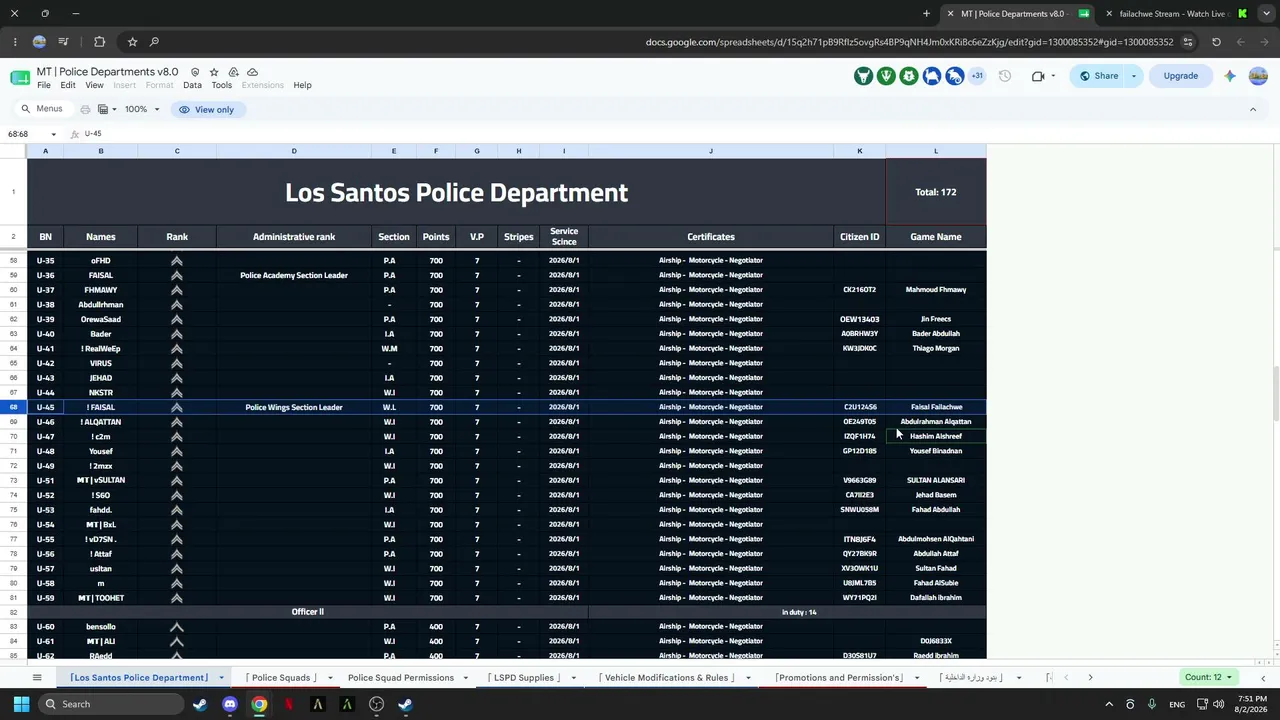Open the Google Sheets home logo

coord(20,78)
